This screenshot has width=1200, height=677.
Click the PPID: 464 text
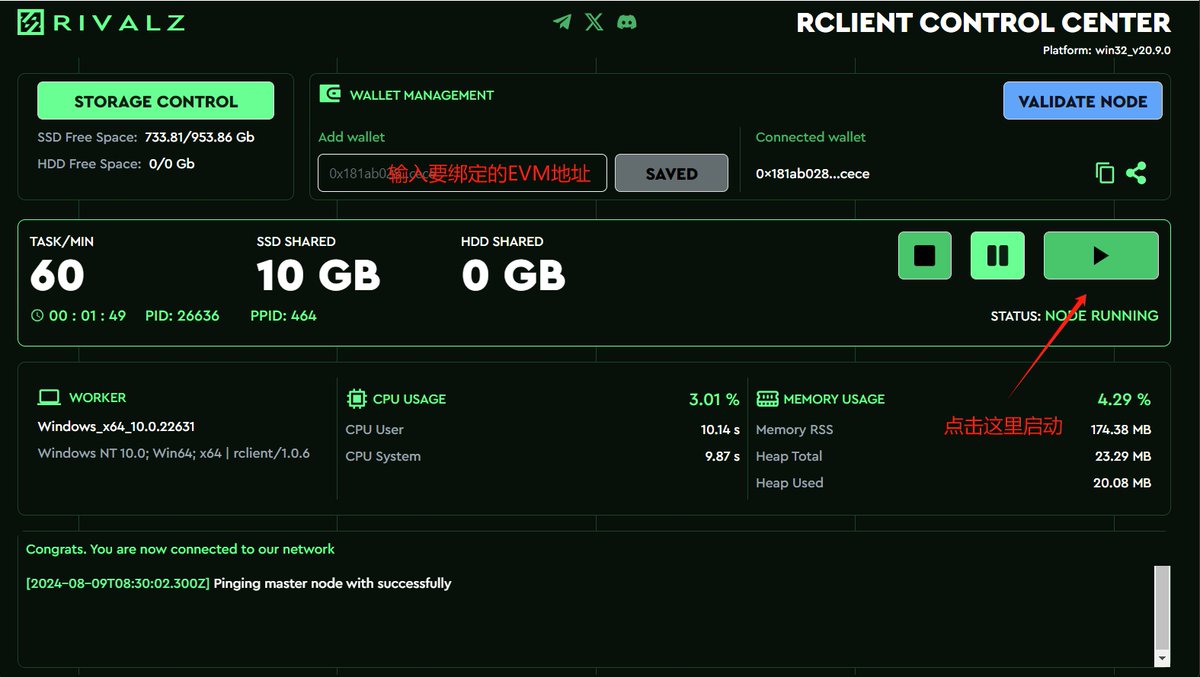click(x=283, y=315)
